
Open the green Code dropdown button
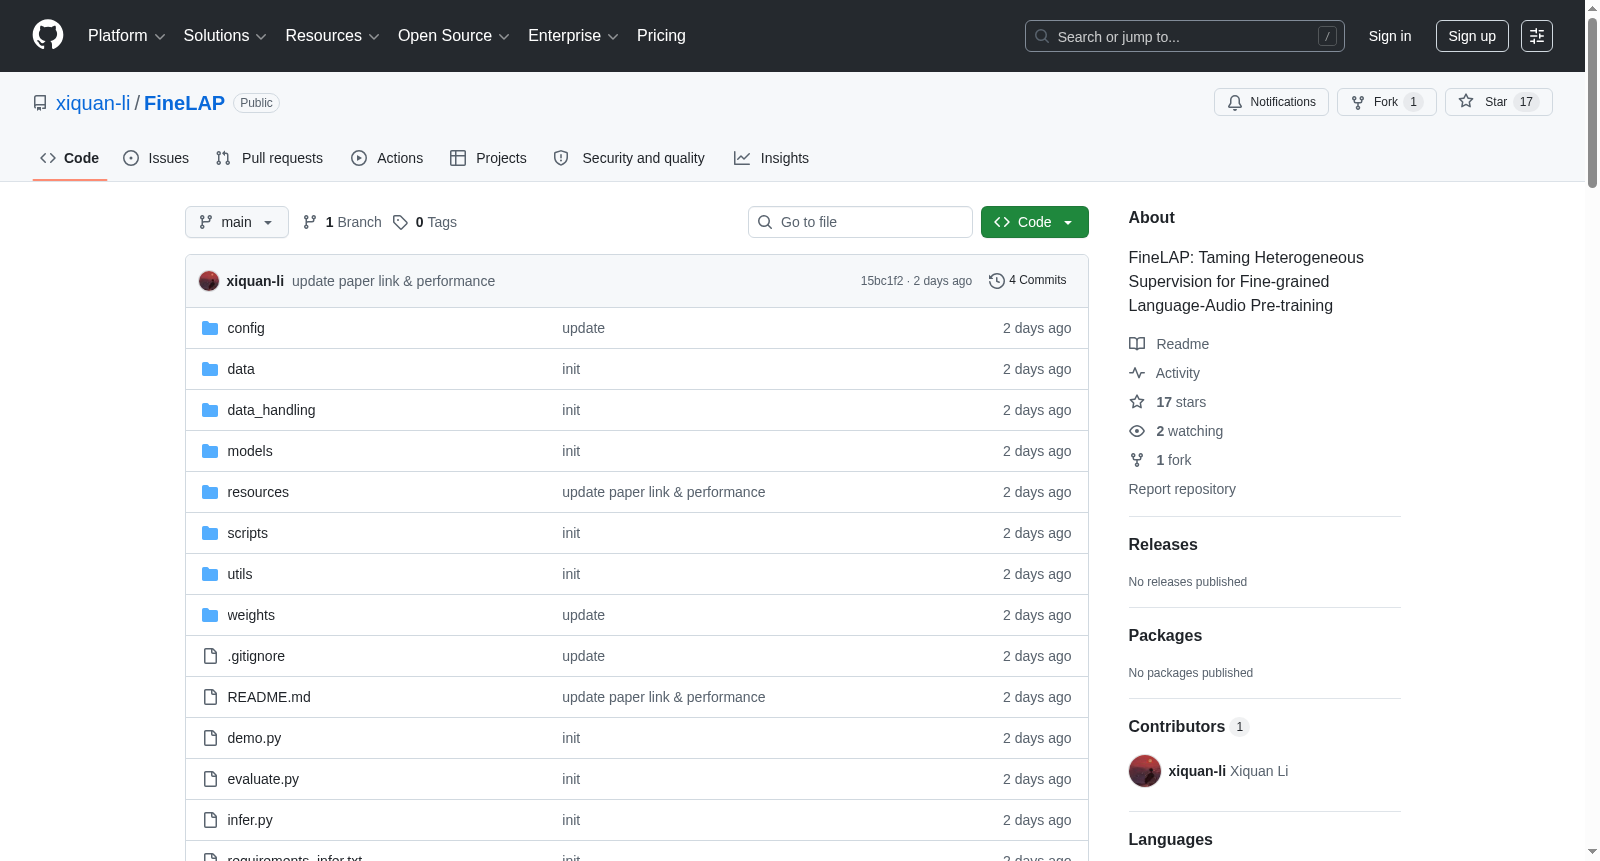(1035, 222)
